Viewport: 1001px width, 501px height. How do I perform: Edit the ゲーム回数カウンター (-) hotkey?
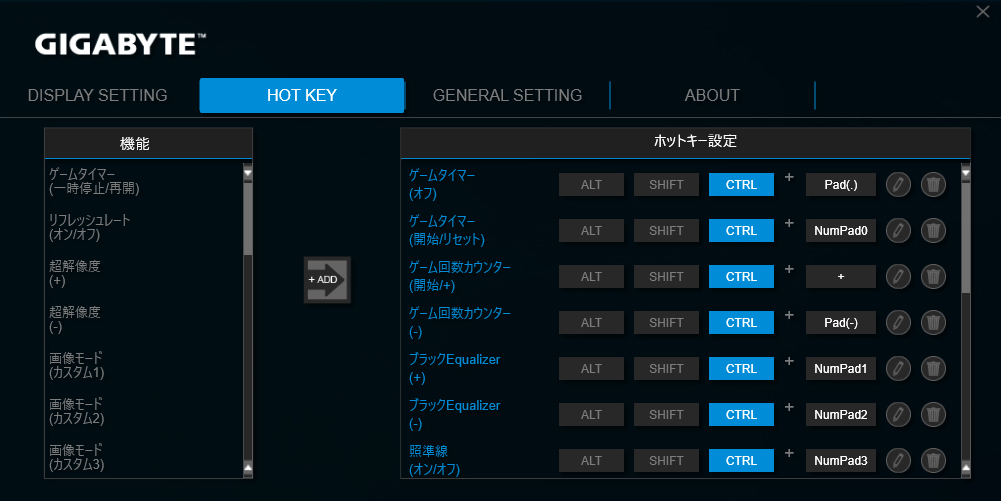coord(898,323)
